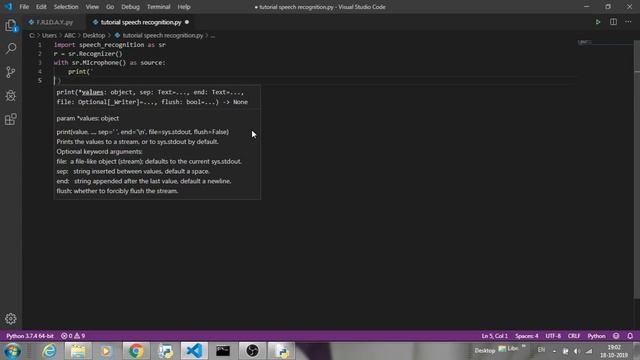Select Python 3.7.4 64-bit interpreter
This screenshot has height=360, width=640.
(30, 336)
